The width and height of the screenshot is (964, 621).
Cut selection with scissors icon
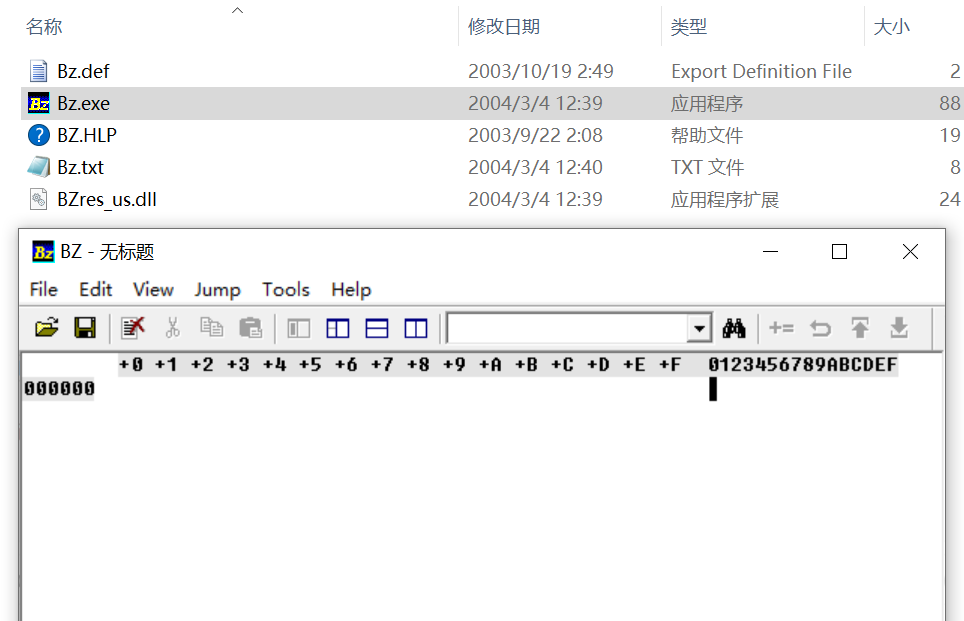coord(173,328)
